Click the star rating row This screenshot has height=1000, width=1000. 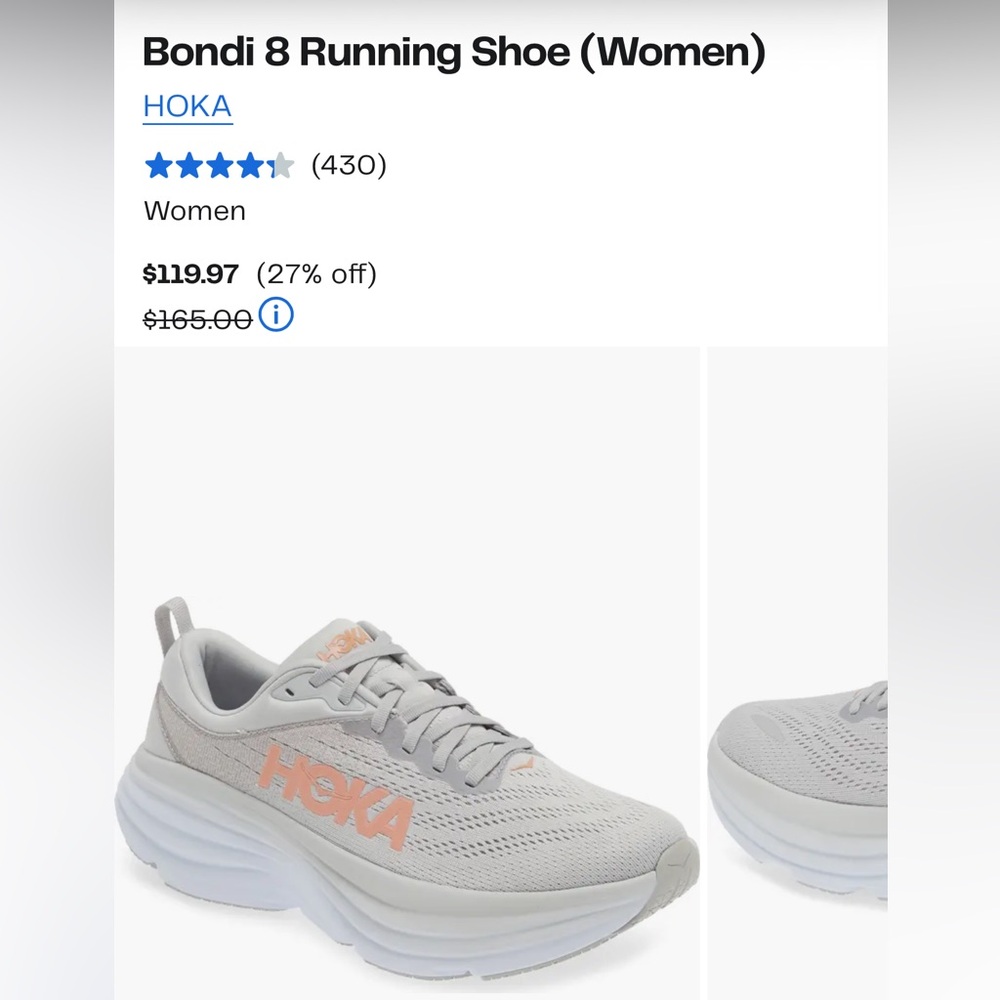click(220, 164)
